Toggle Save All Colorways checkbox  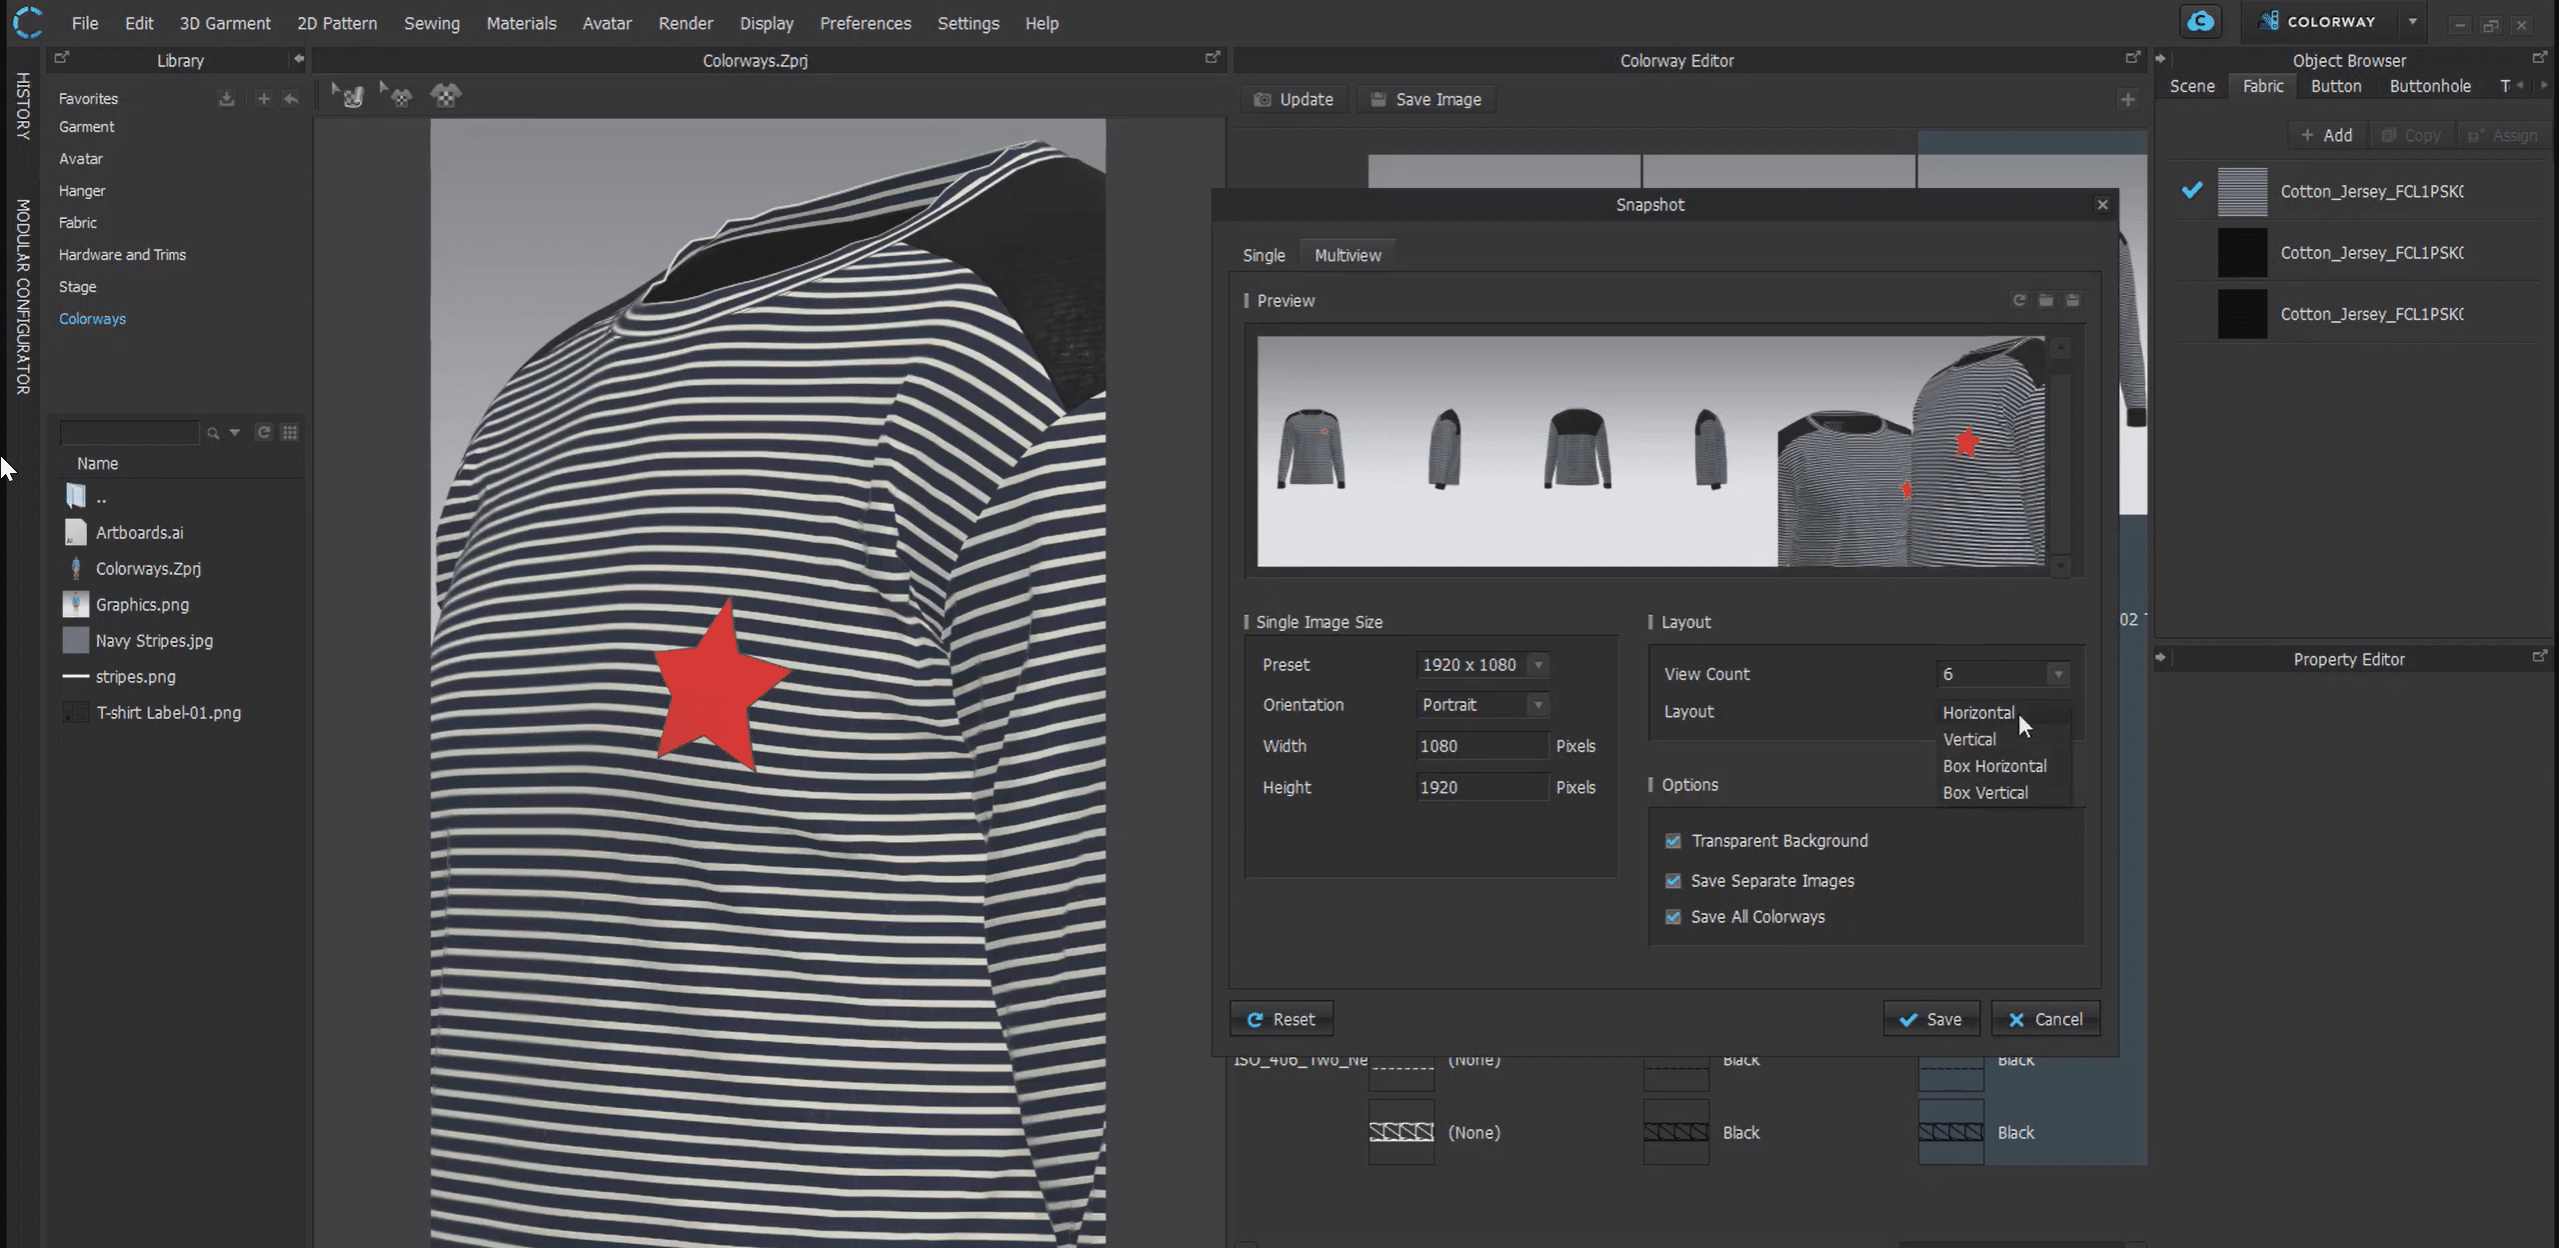[1673, 917]
